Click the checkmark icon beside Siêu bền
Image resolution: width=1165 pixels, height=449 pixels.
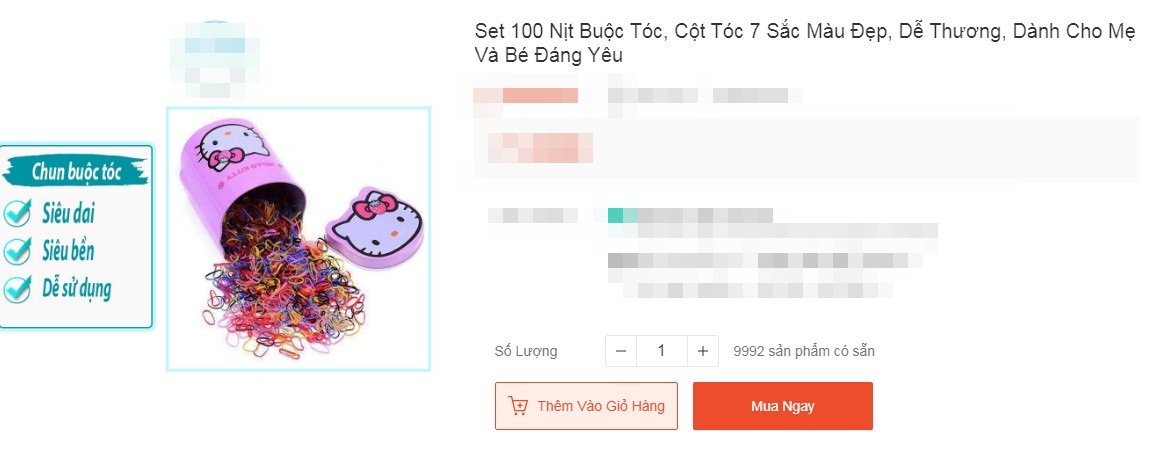[17, 251]
